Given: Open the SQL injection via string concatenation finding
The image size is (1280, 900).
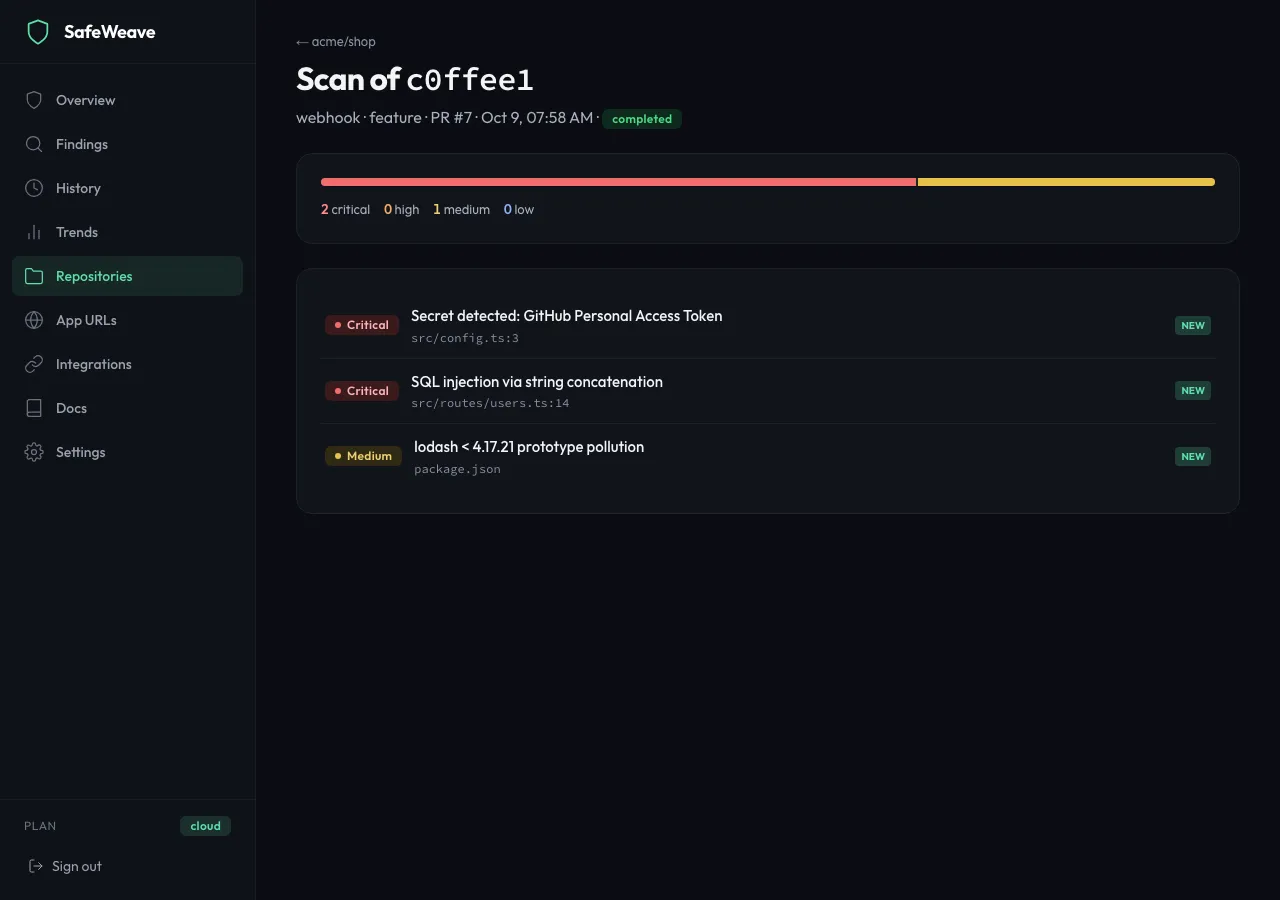Looking at the screenshot, I should click(768, 391).
